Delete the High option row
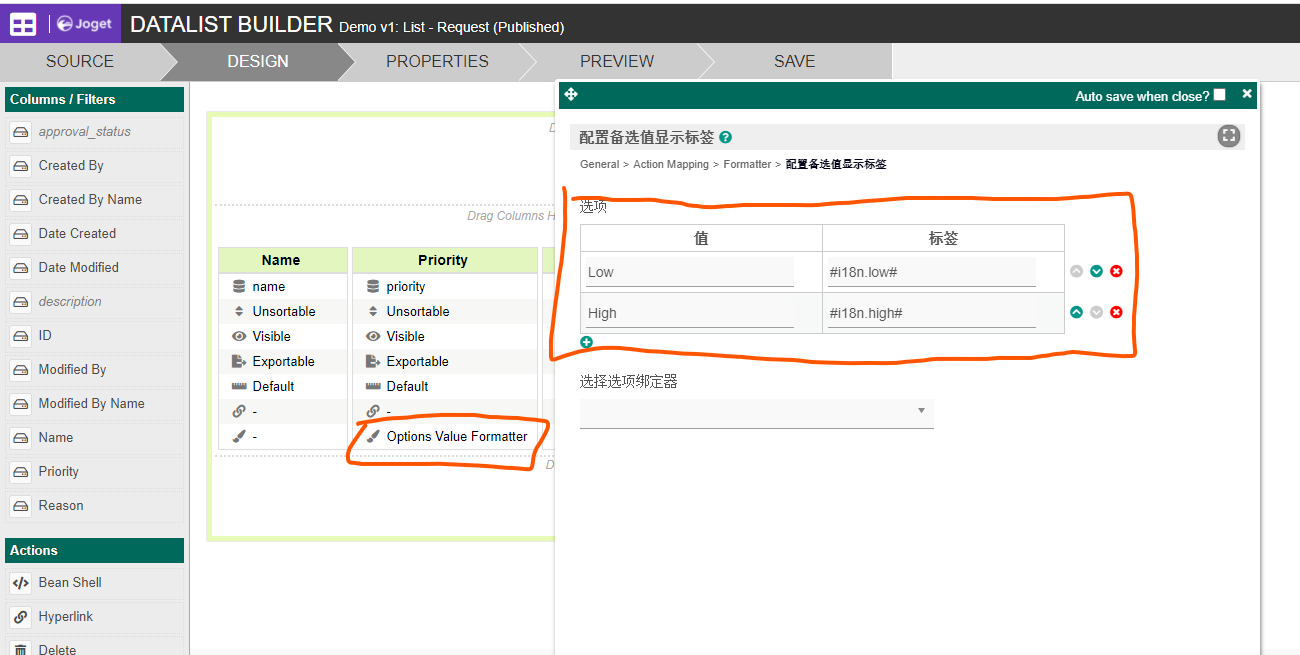 pyautogui.click(x=1116, y=312)
